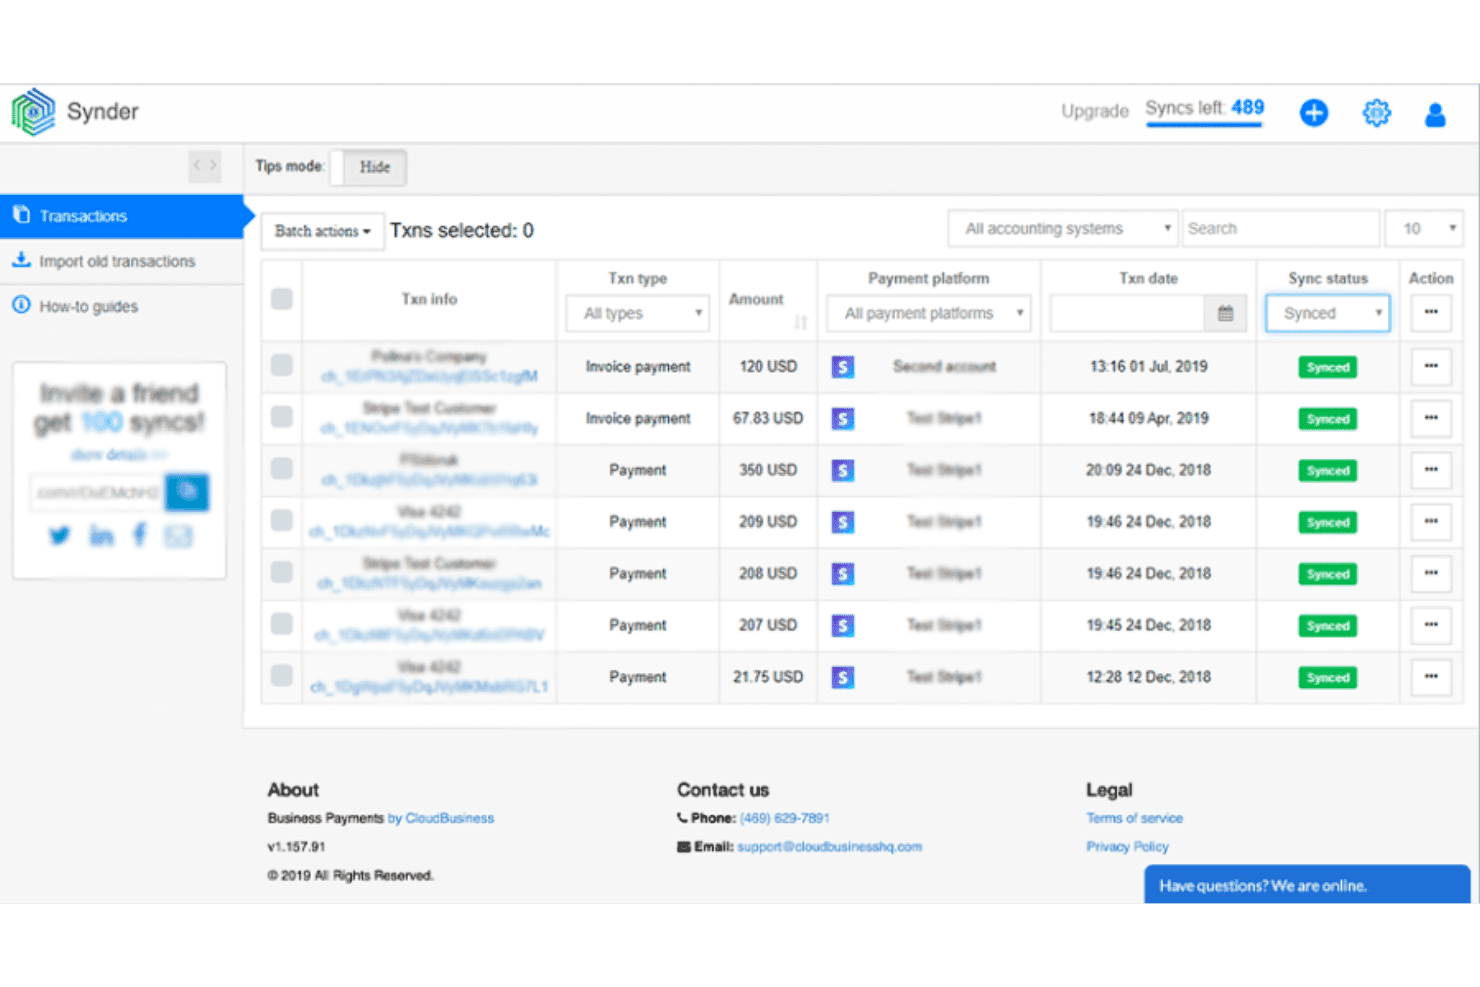Open action menu for 67.83 USD row
The image size is (1480, 987).
(x=1431, y=418)
